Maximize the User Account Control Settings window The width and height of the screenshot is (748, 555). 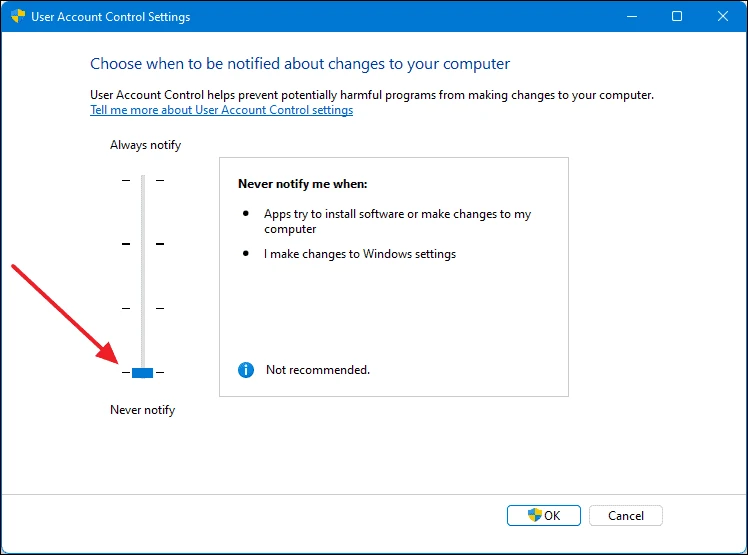[677, 16]
